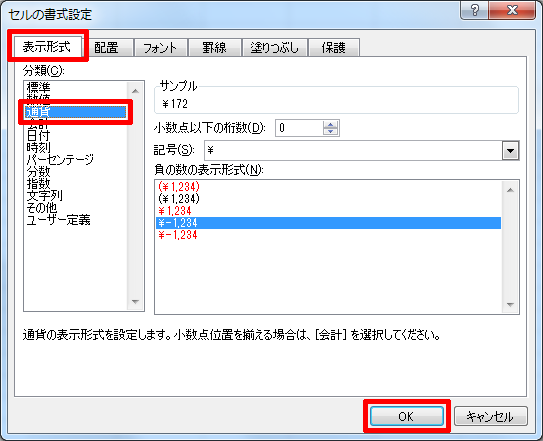Screen dimensions: 543x441
Task: Click the category list scroll down arrow
Action: [135, 302]
